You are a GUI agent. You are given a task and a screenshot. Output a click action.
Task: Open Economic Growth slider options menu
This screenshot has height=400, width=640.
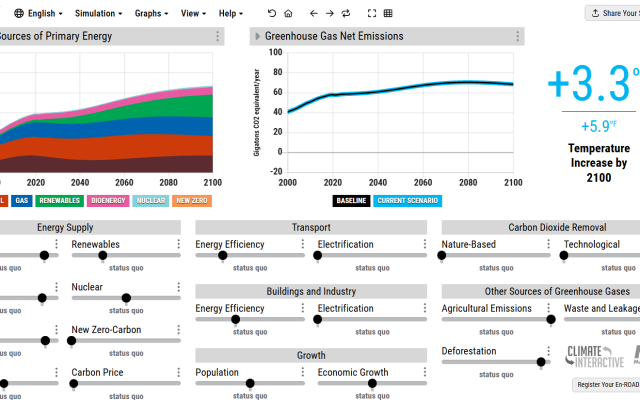coord(425,372)
